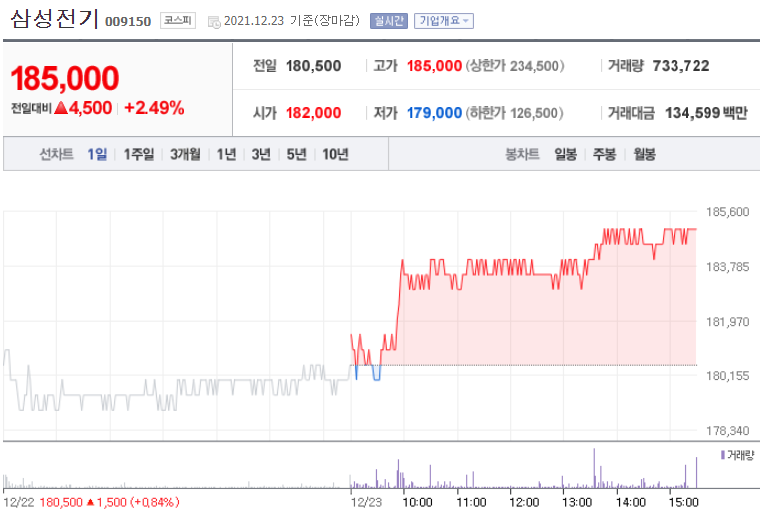Open the 월봉 candle chart
The width and height of the screenshot is (760, 530).
click(645, 154)
